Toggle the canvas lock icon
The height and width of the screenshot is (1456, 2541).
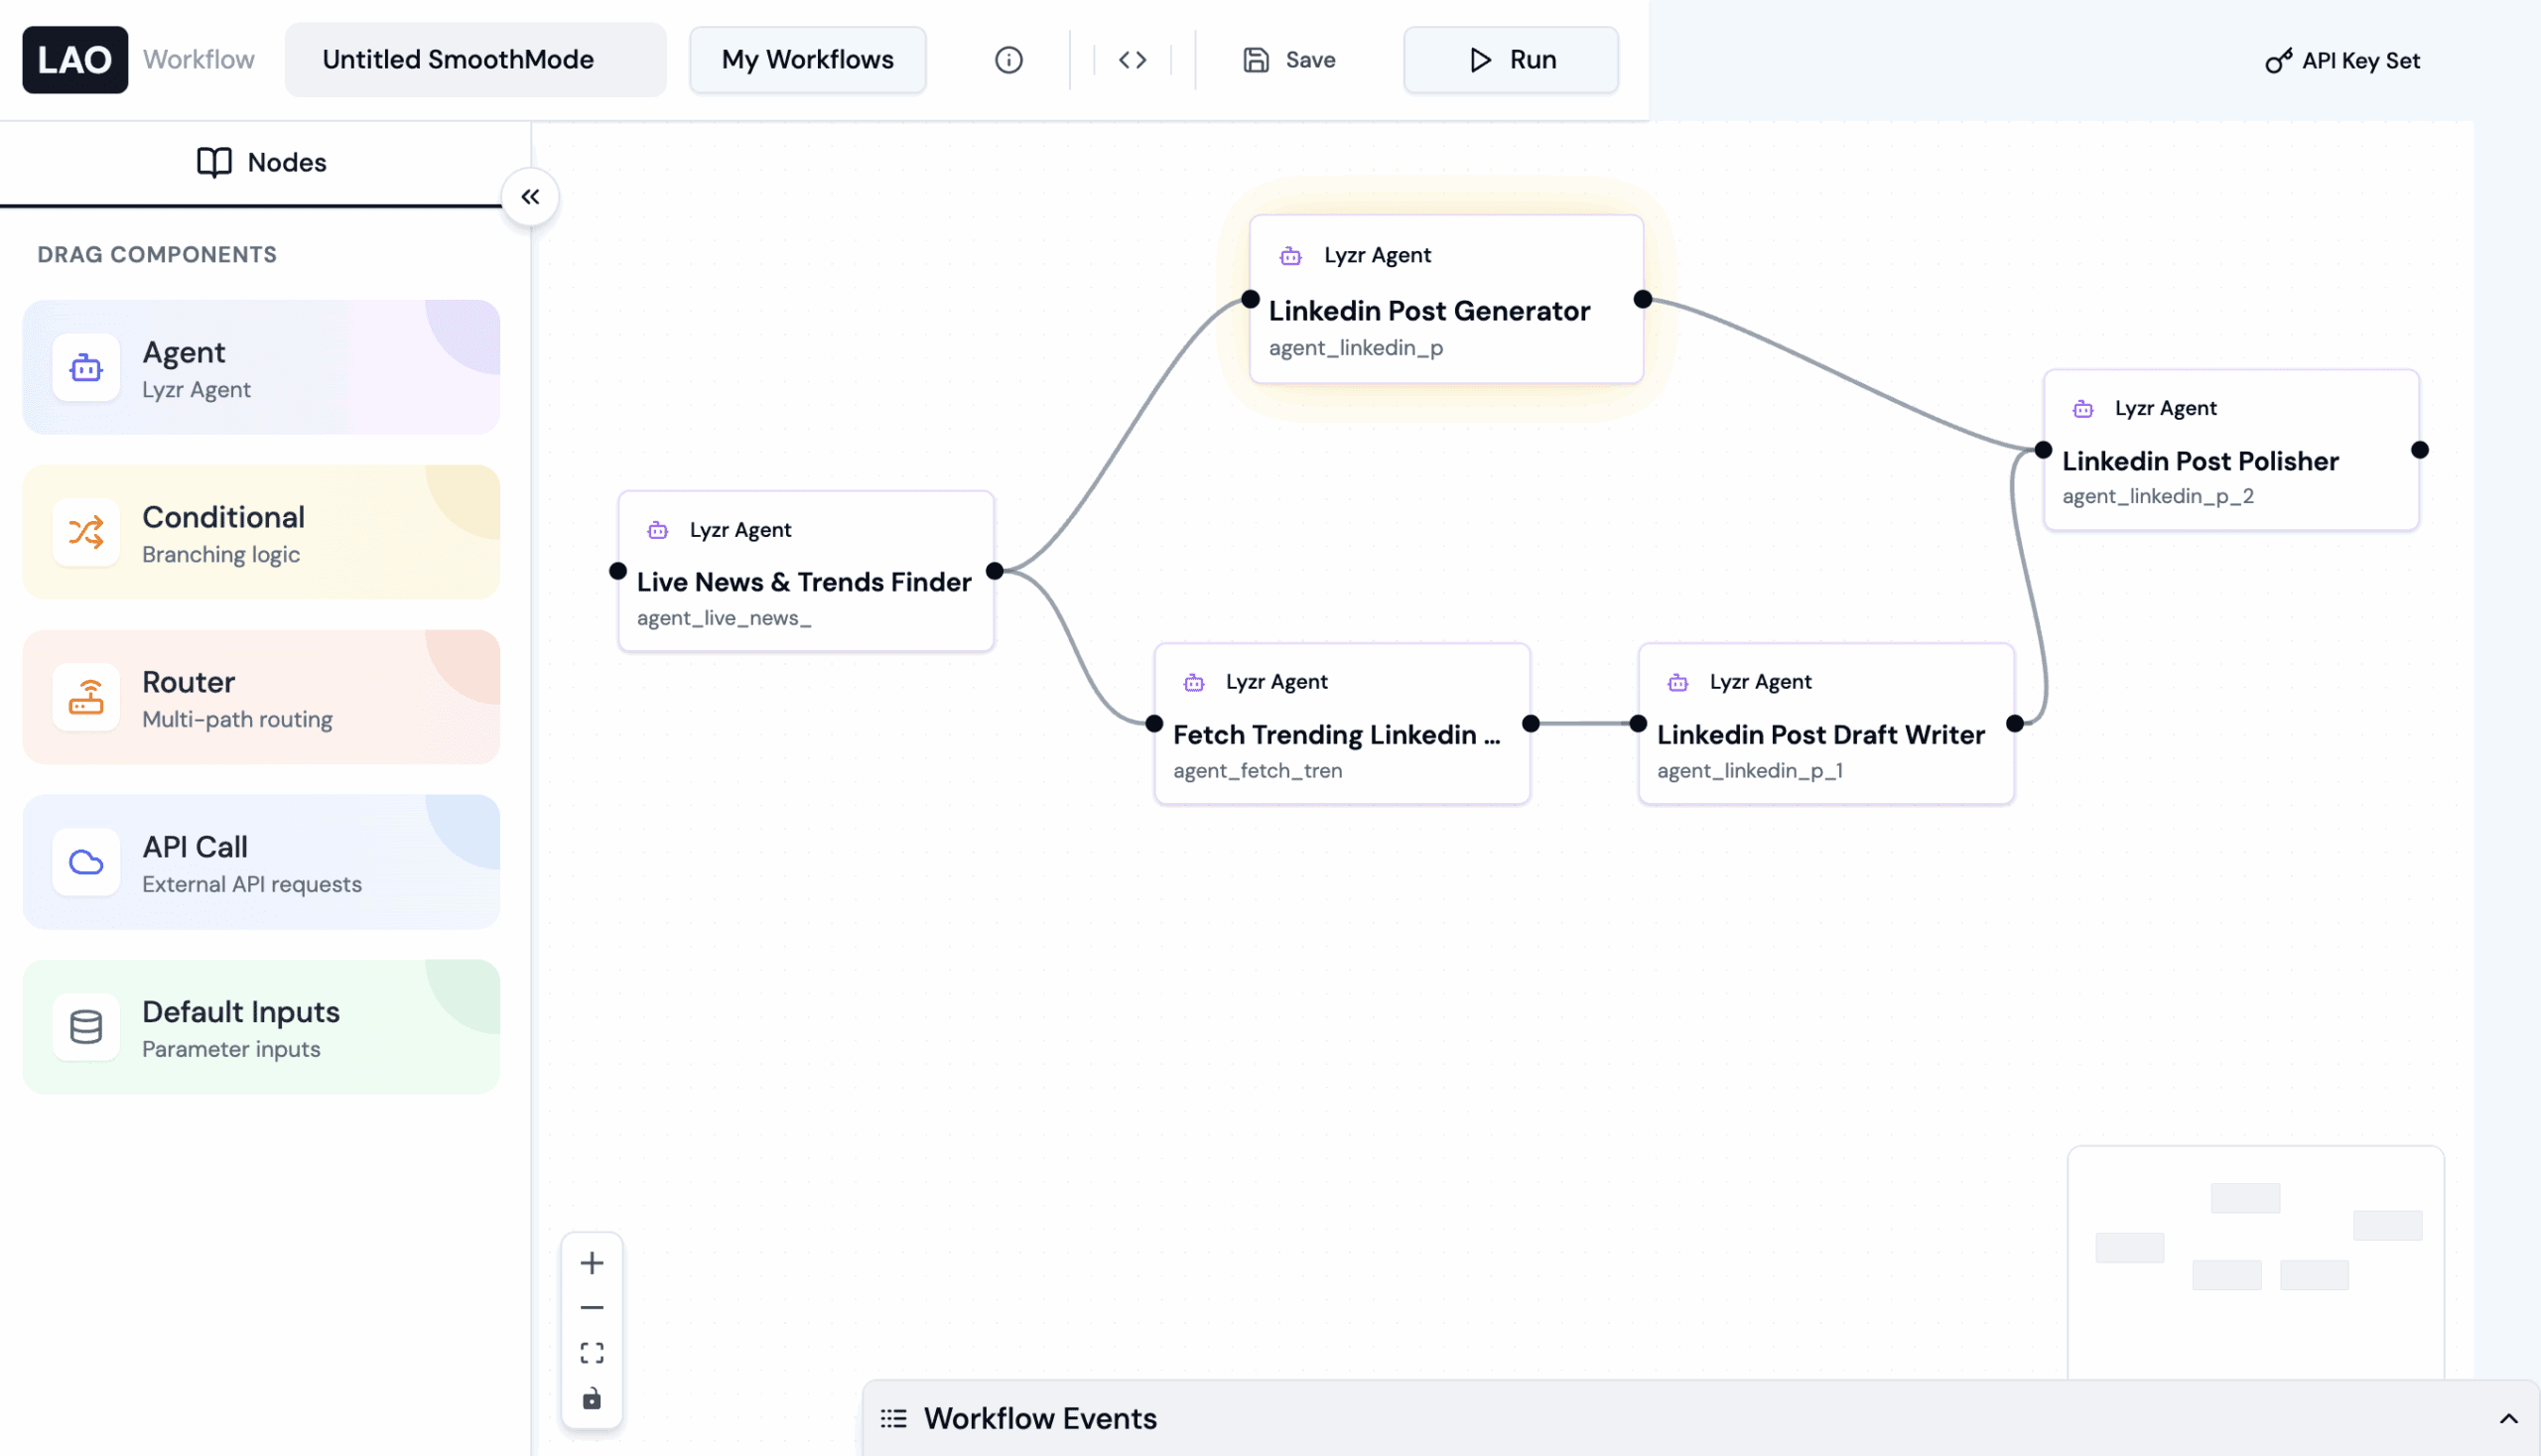pos(592,1398)
